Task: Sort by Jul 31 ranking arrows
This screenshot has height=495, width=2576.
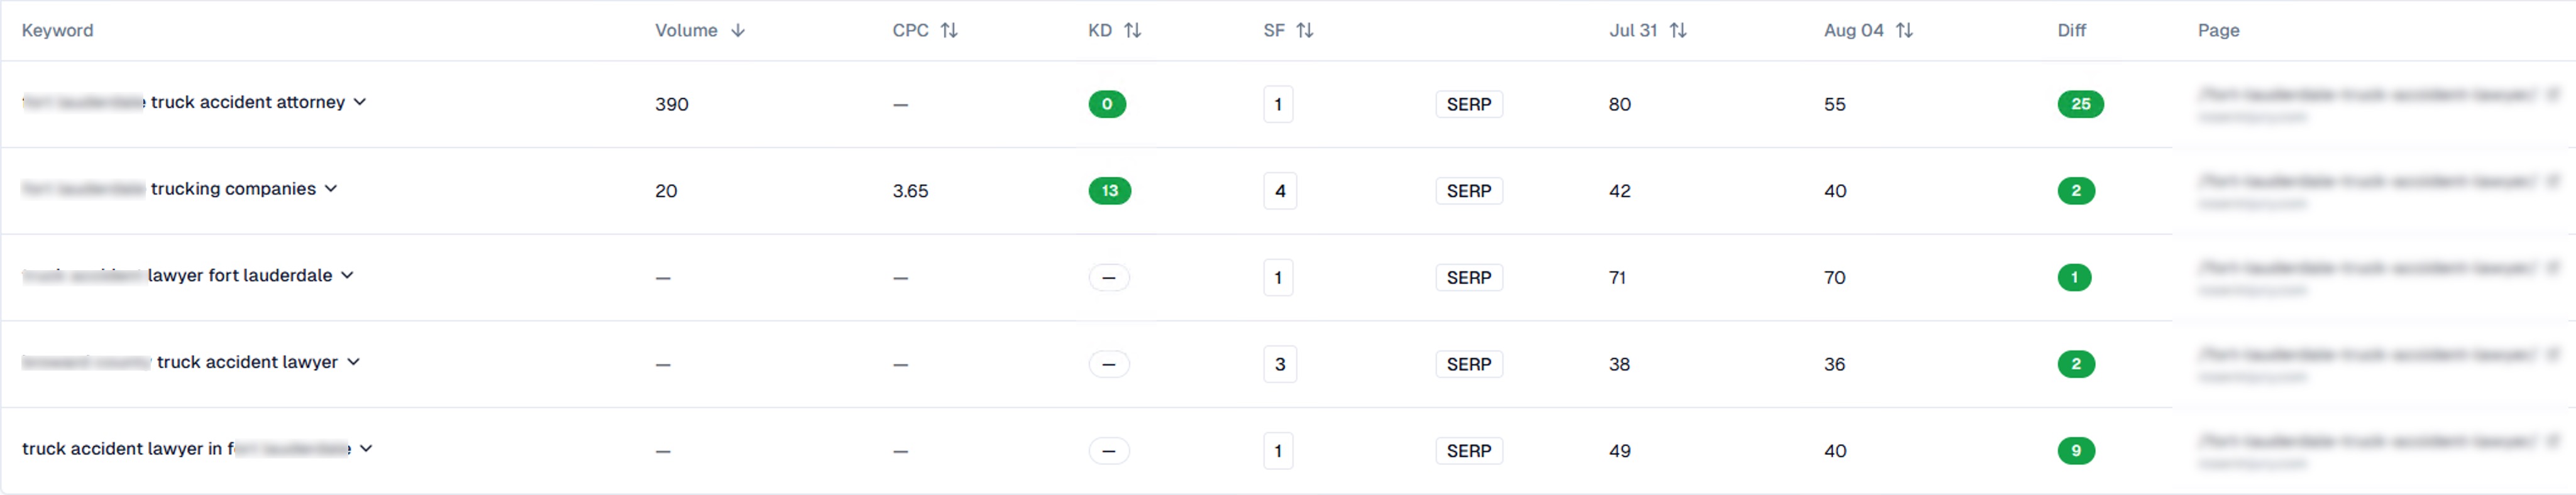Action: 1678,31
